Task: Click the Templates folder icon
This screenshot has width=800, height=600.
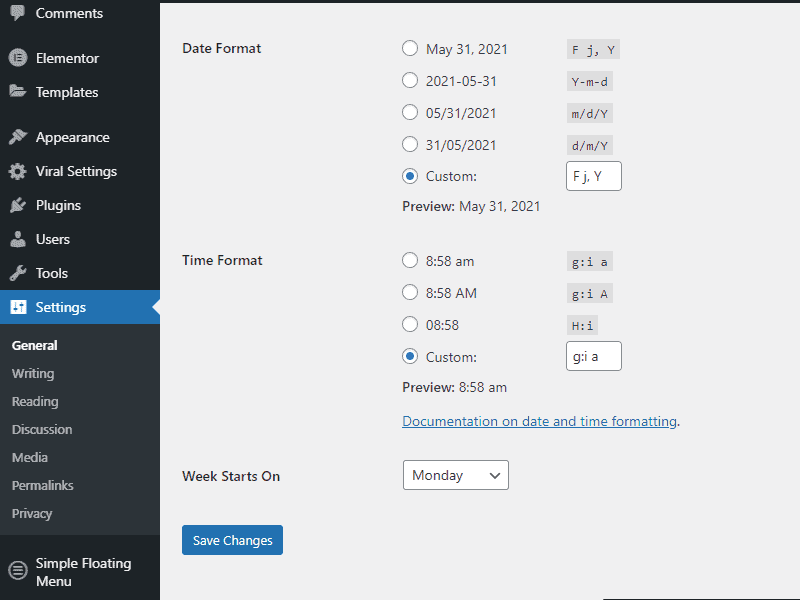Action: point(18,91)
